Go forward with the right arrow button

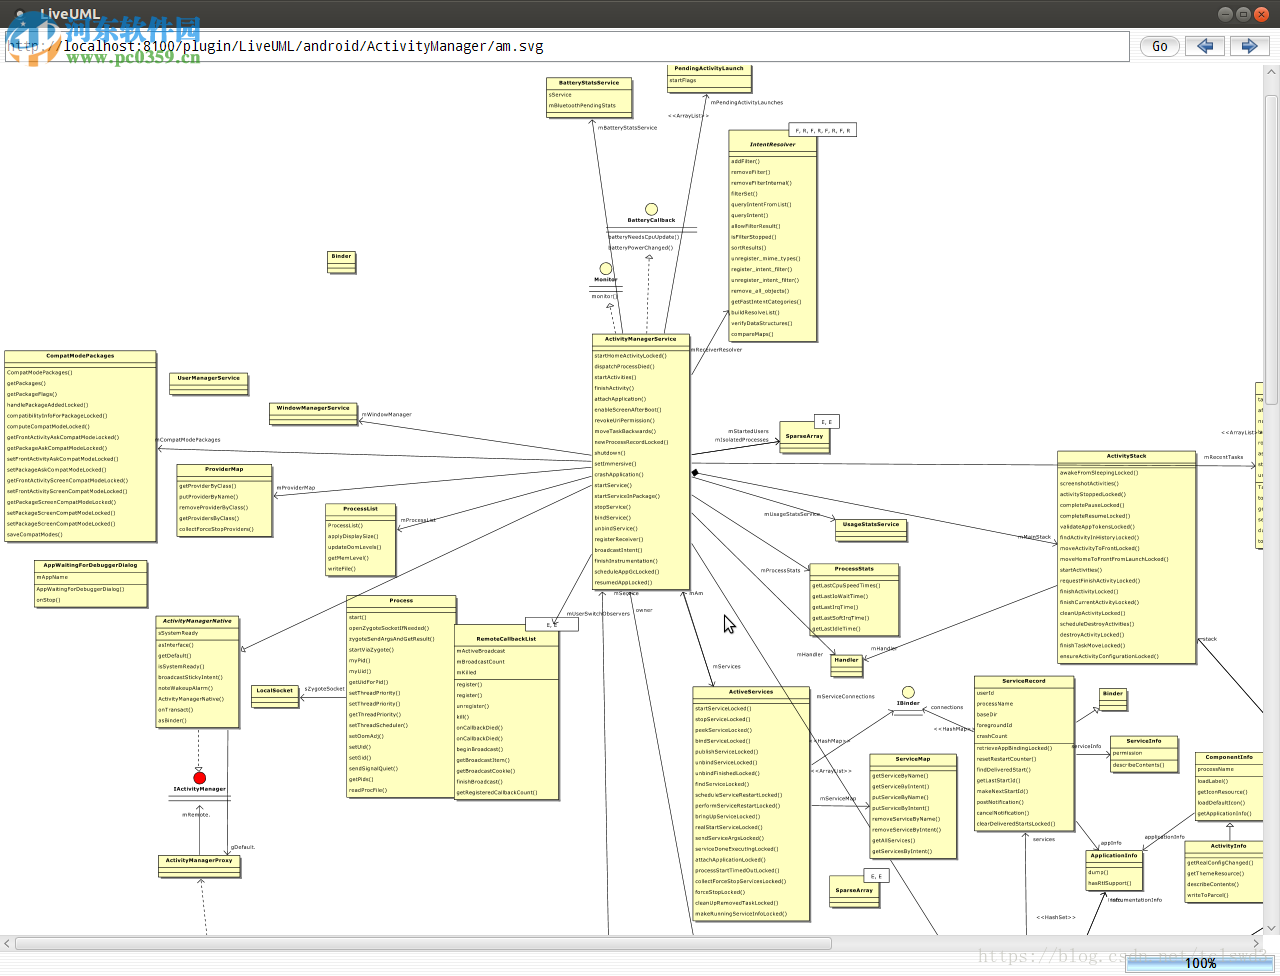pos(1249,46)
